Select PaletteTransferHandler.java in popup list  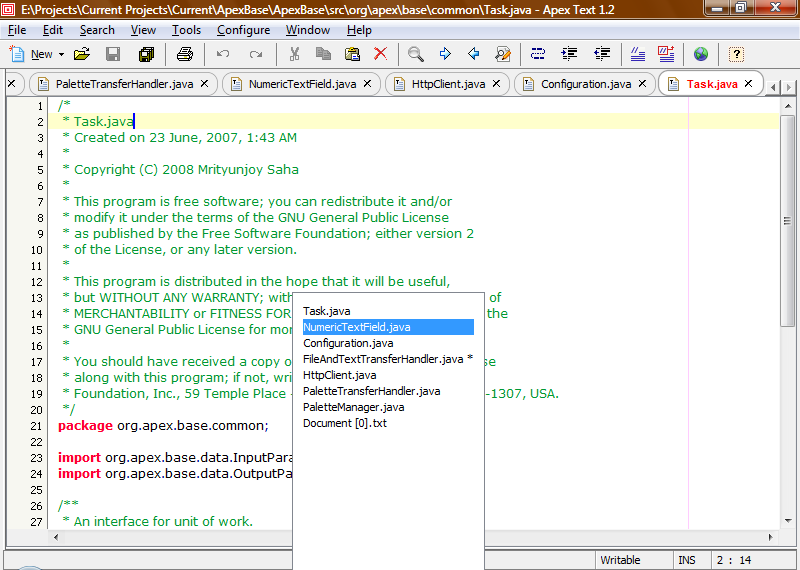click(x=388, y=391)
